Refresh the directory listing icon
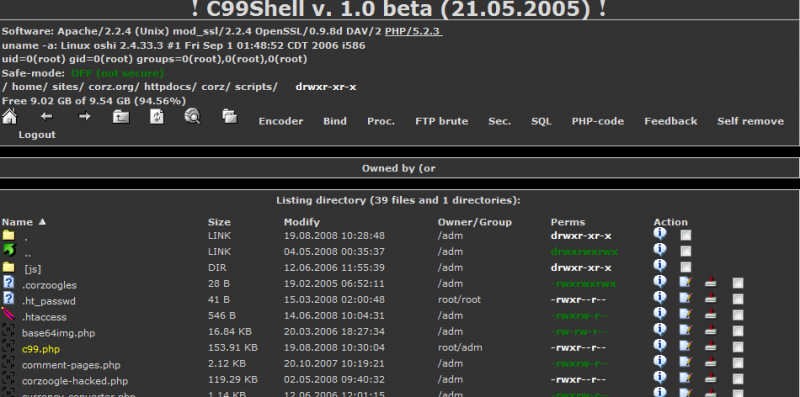 click(157, 116)
